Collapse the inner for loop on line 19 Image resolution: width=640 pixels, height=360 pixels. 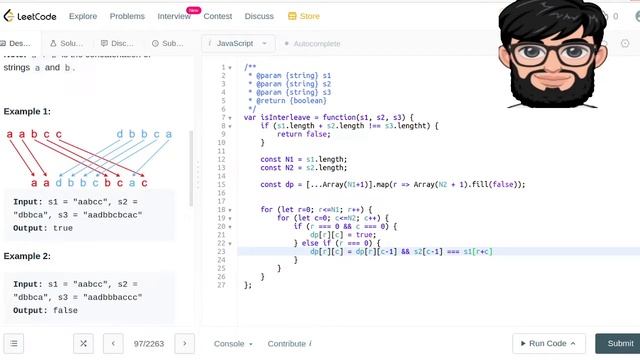click(x=230, y=218)
